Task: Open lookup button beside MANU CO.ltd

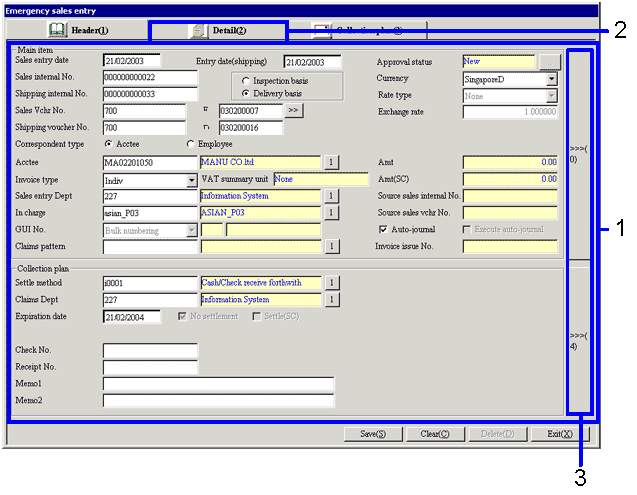Action: pyautogui.click(x=331, y=162)
